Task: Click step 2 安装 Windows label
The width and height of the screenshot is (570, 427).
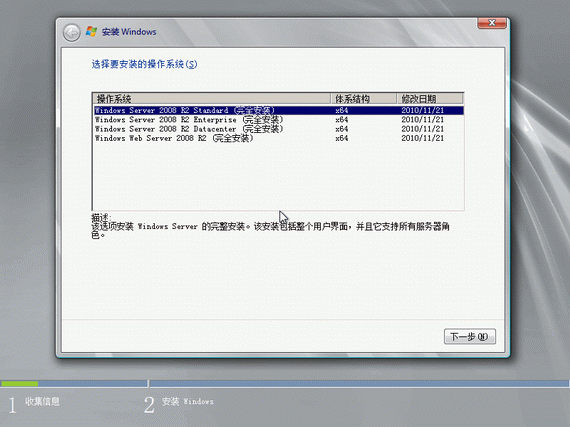Action: click(188, 402)
